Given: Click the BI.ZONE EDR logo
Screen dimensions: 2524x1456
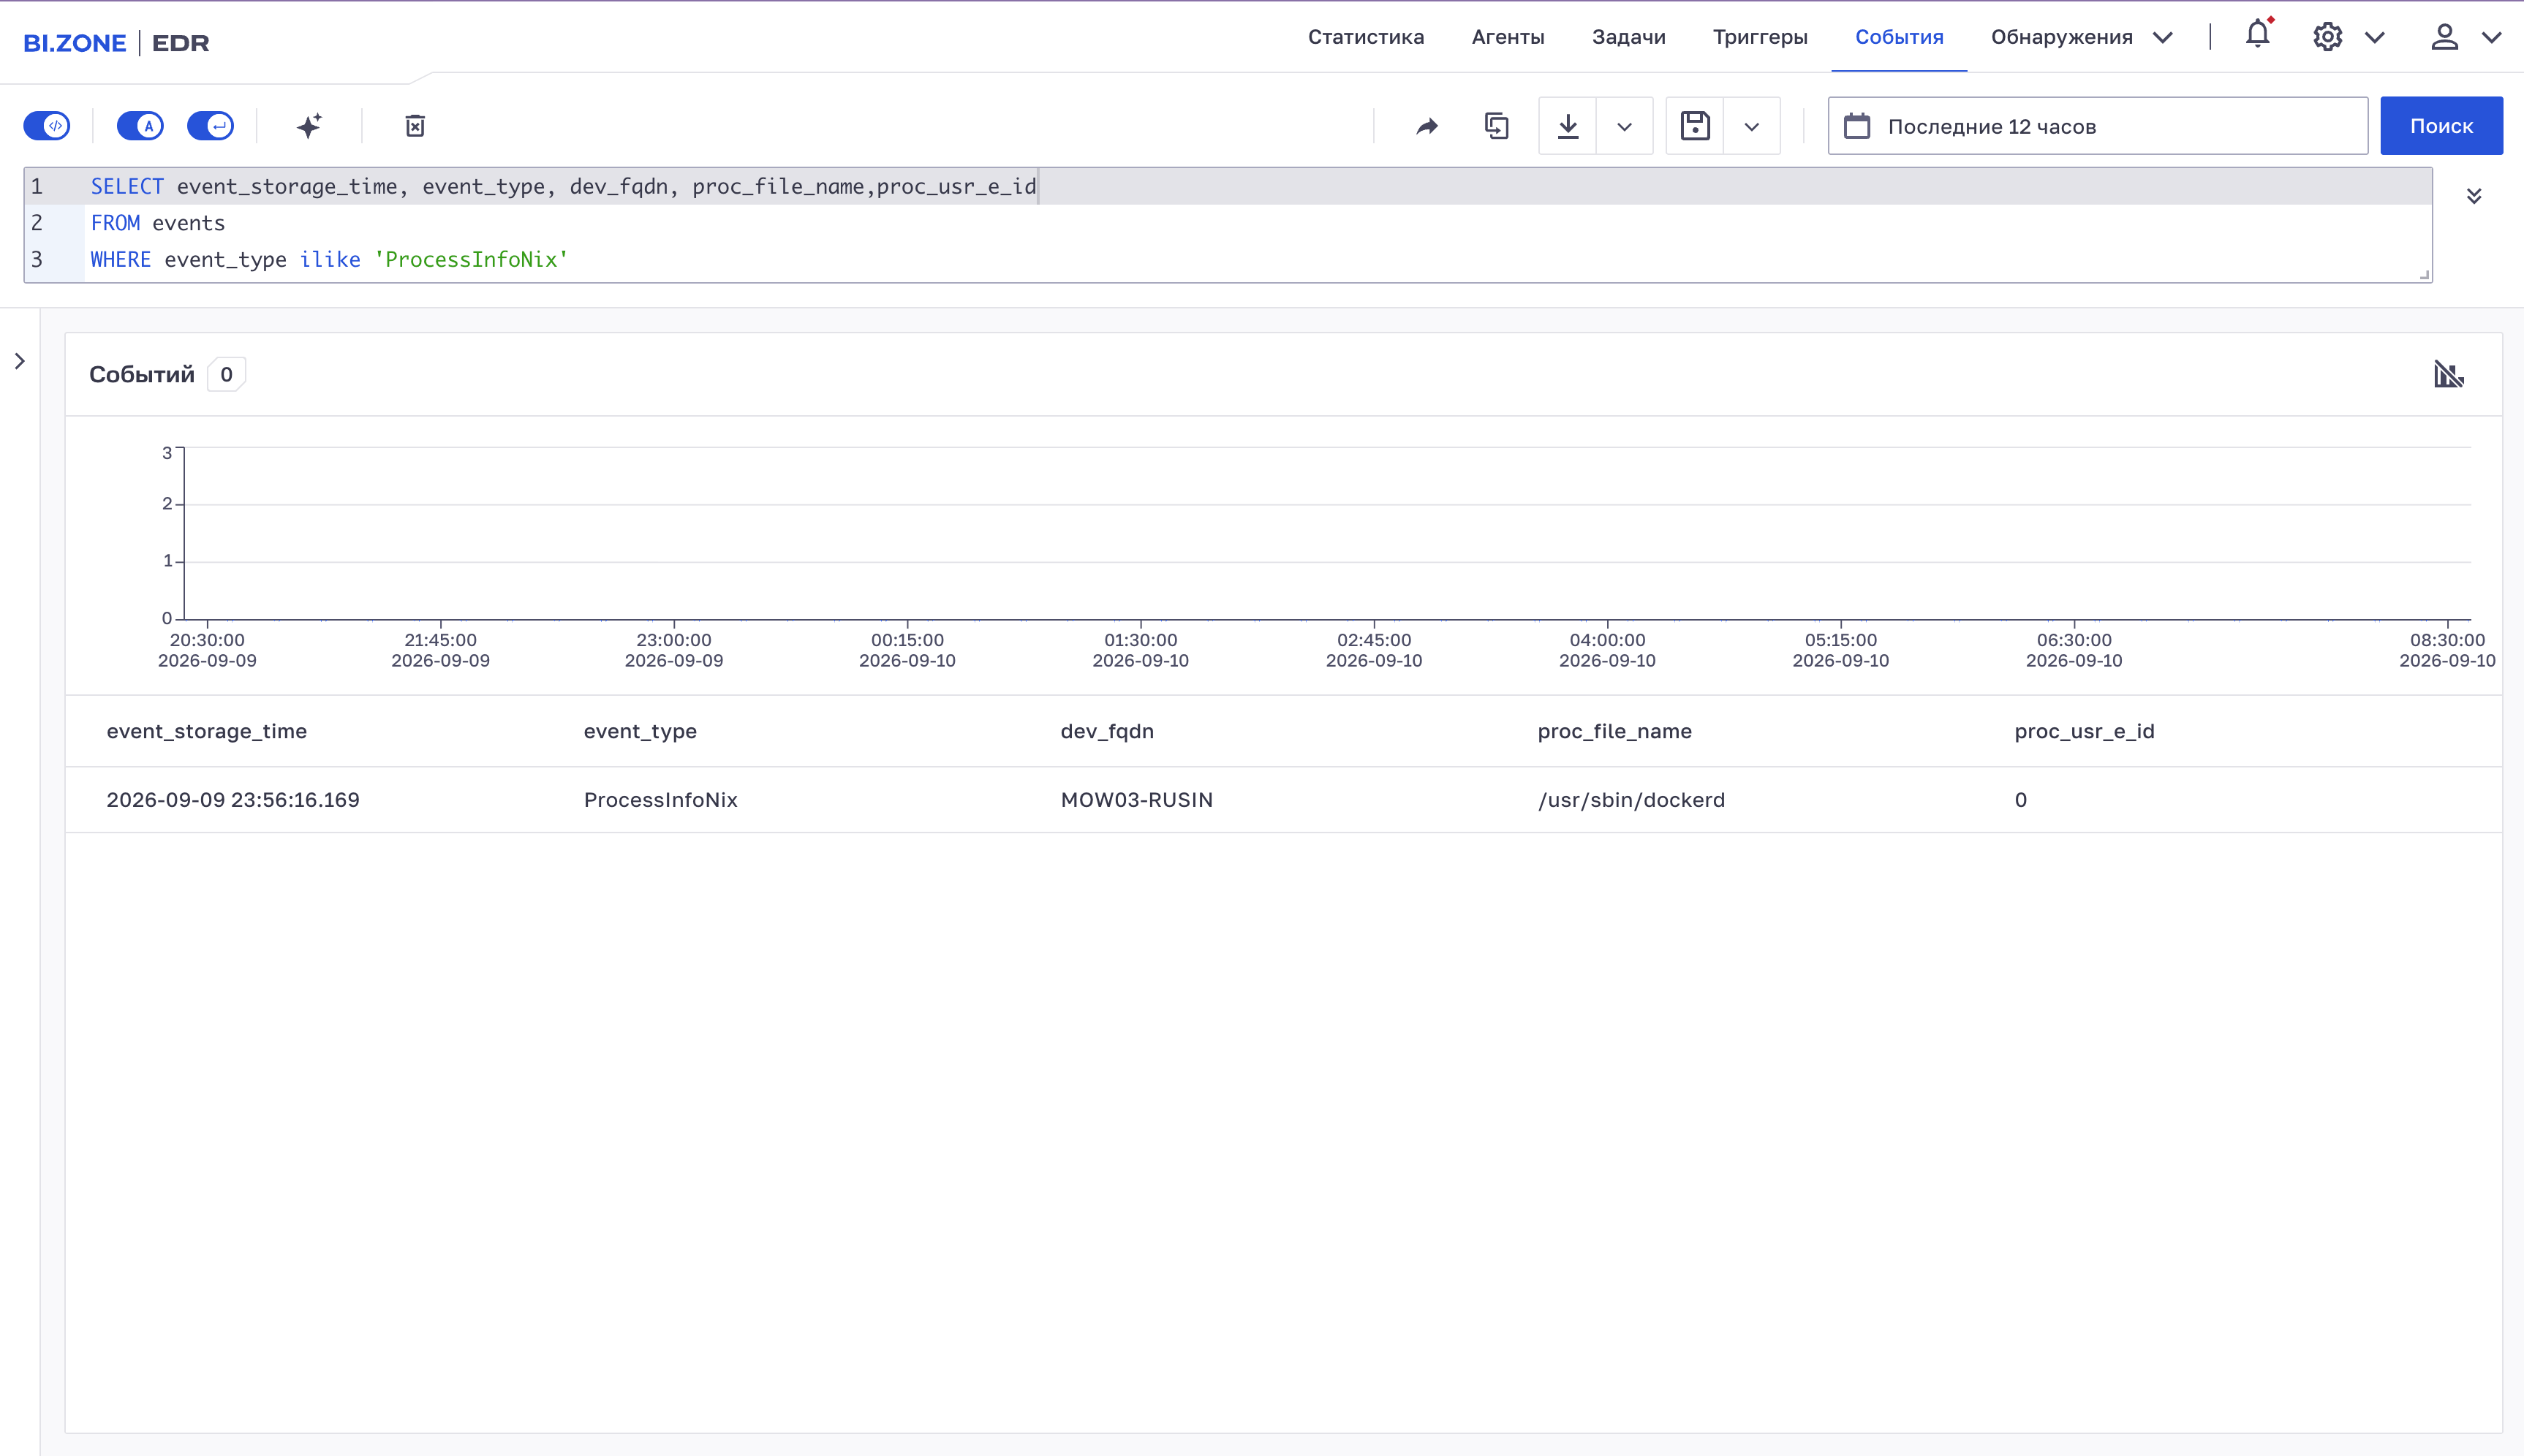Looking at the screenshot, I should point(116,43).
